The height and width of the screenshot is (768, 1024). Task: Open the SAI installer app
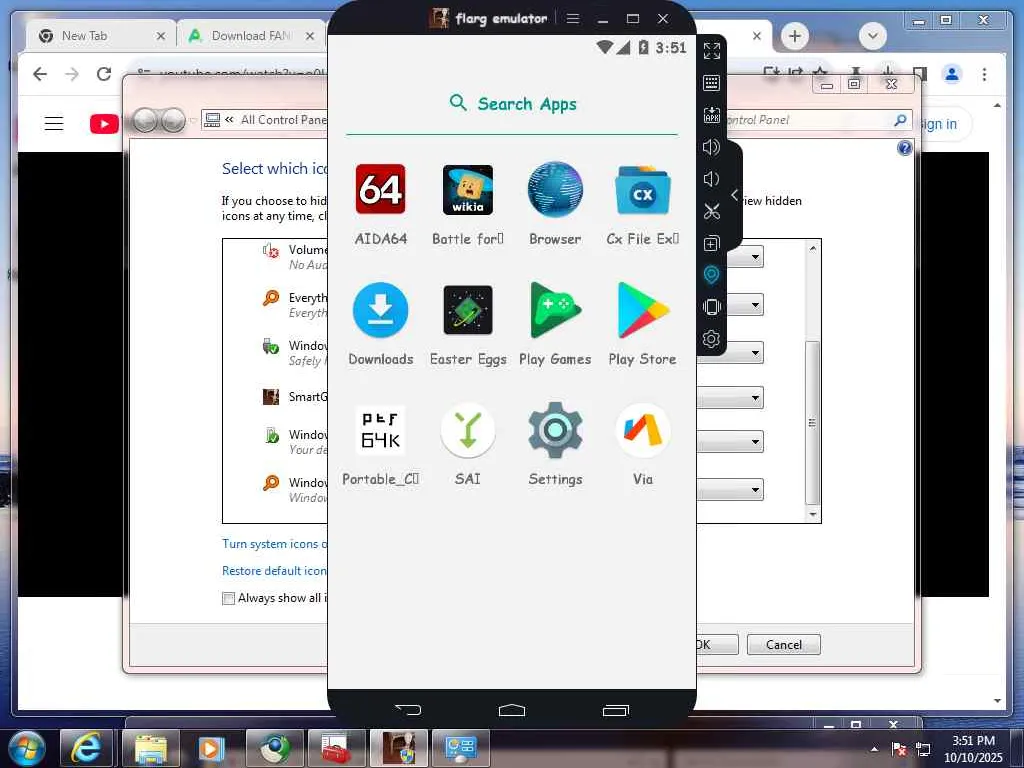(468, 430)
